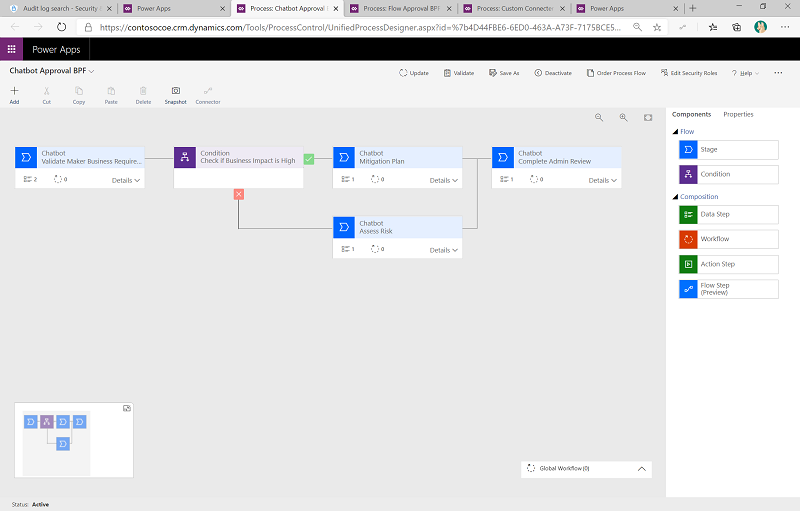800x511 pixels.
Task: Open the more commands ellipsis menu
Action: [778, 73]
